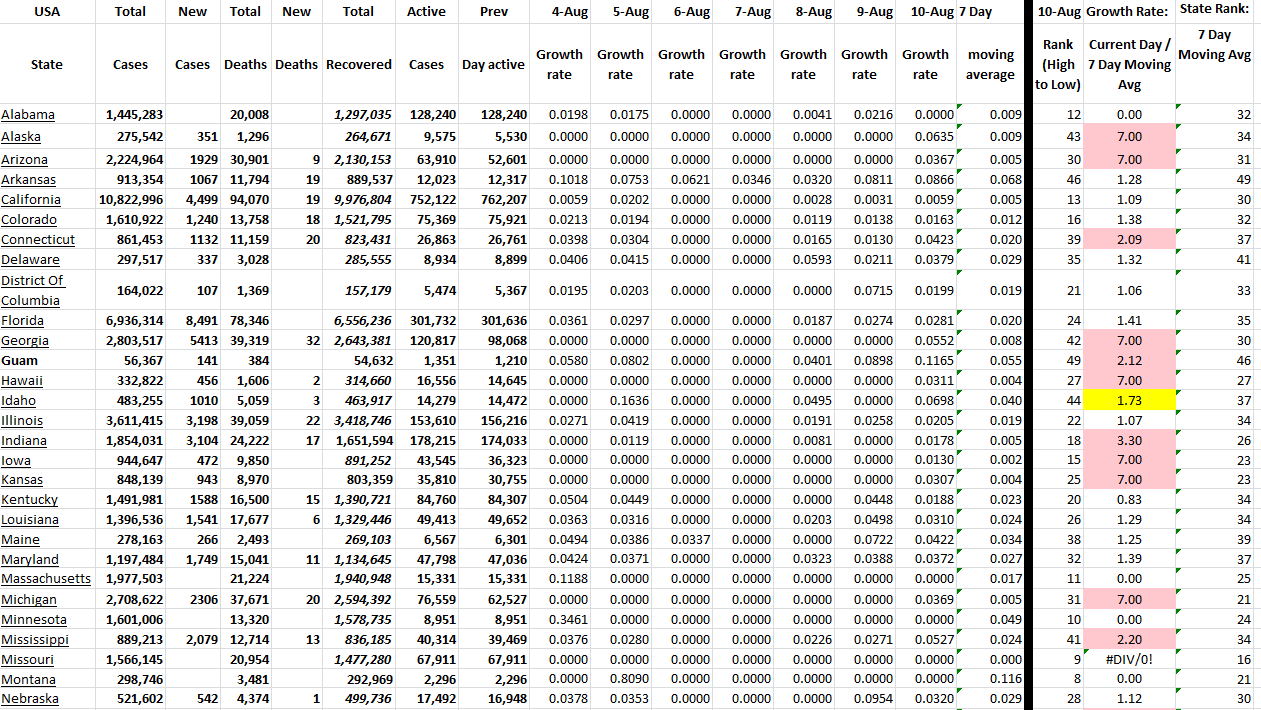The height and width of the screenshot is (710, 1261).
Task: Open the Alabama state link
Action: [28, 115]
